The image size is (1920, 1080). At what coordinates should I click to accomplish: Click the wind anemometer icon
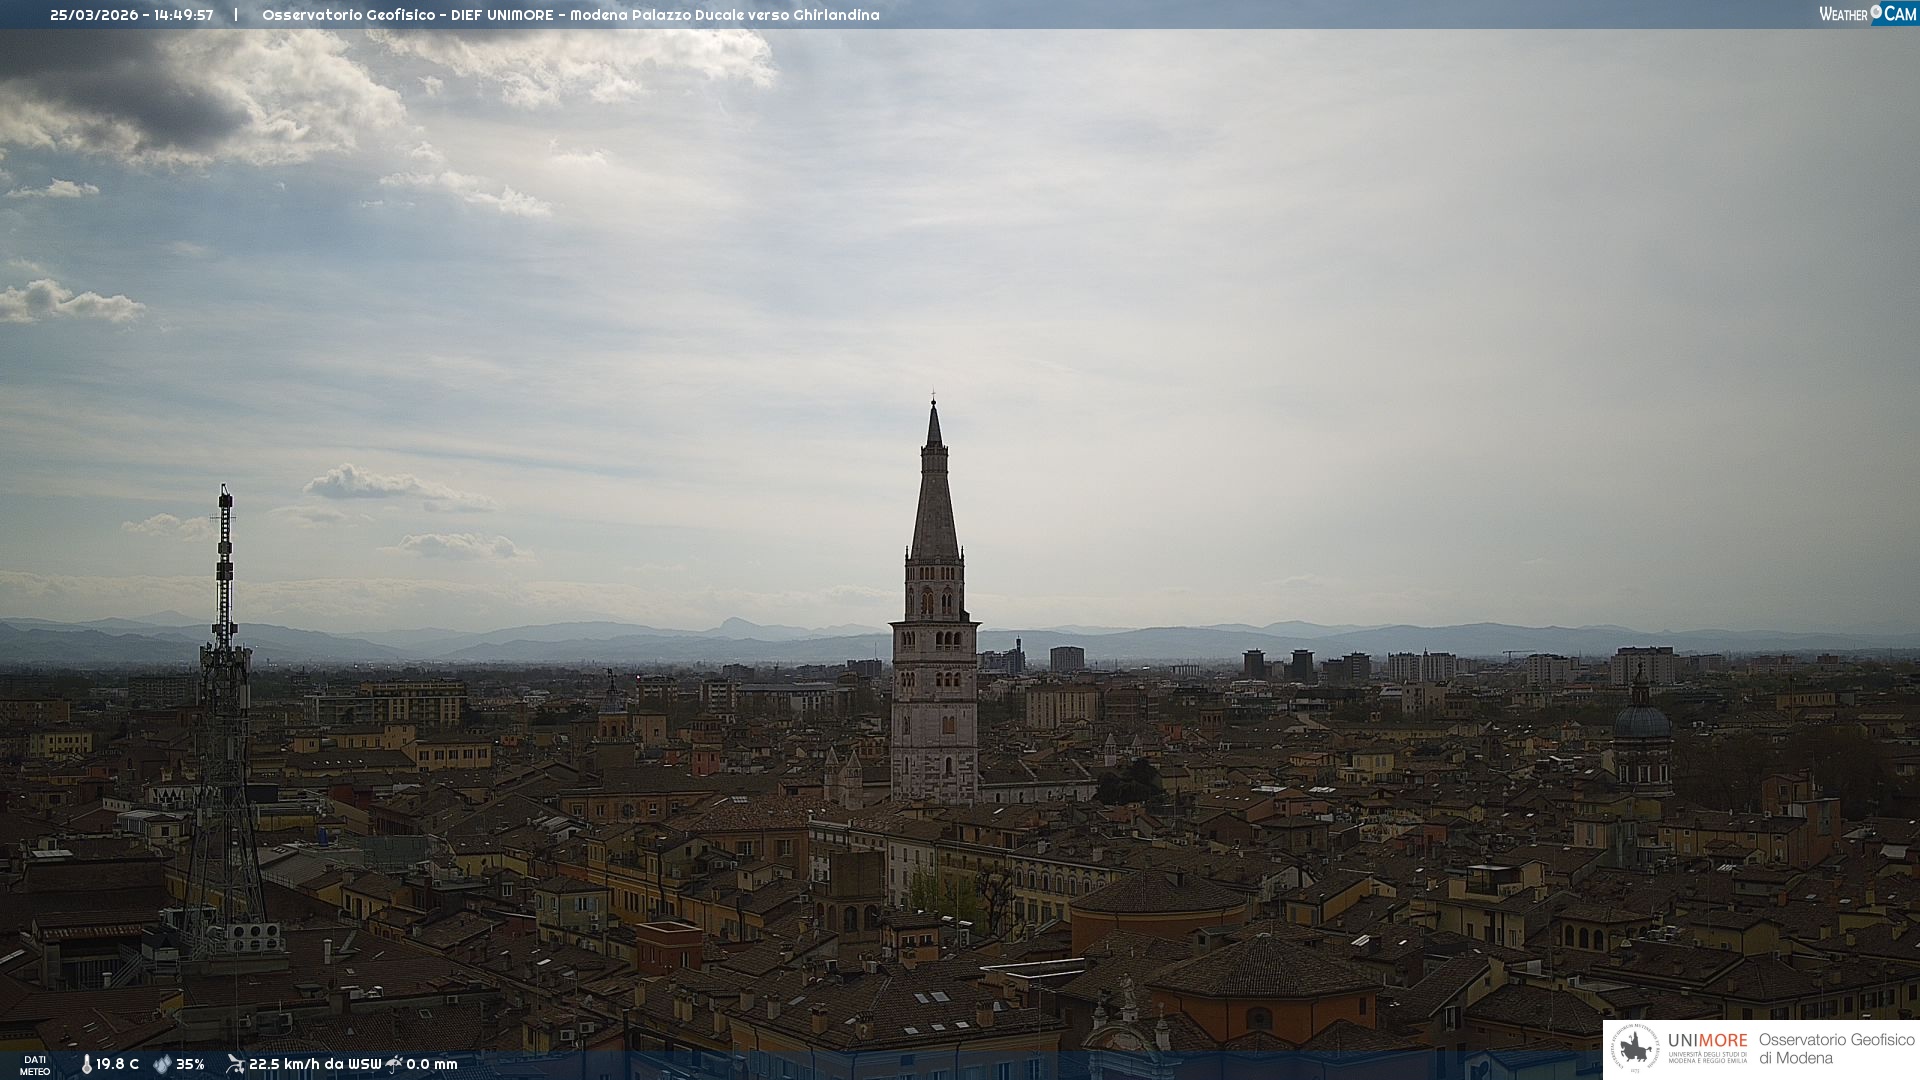tap(235, 1064)
